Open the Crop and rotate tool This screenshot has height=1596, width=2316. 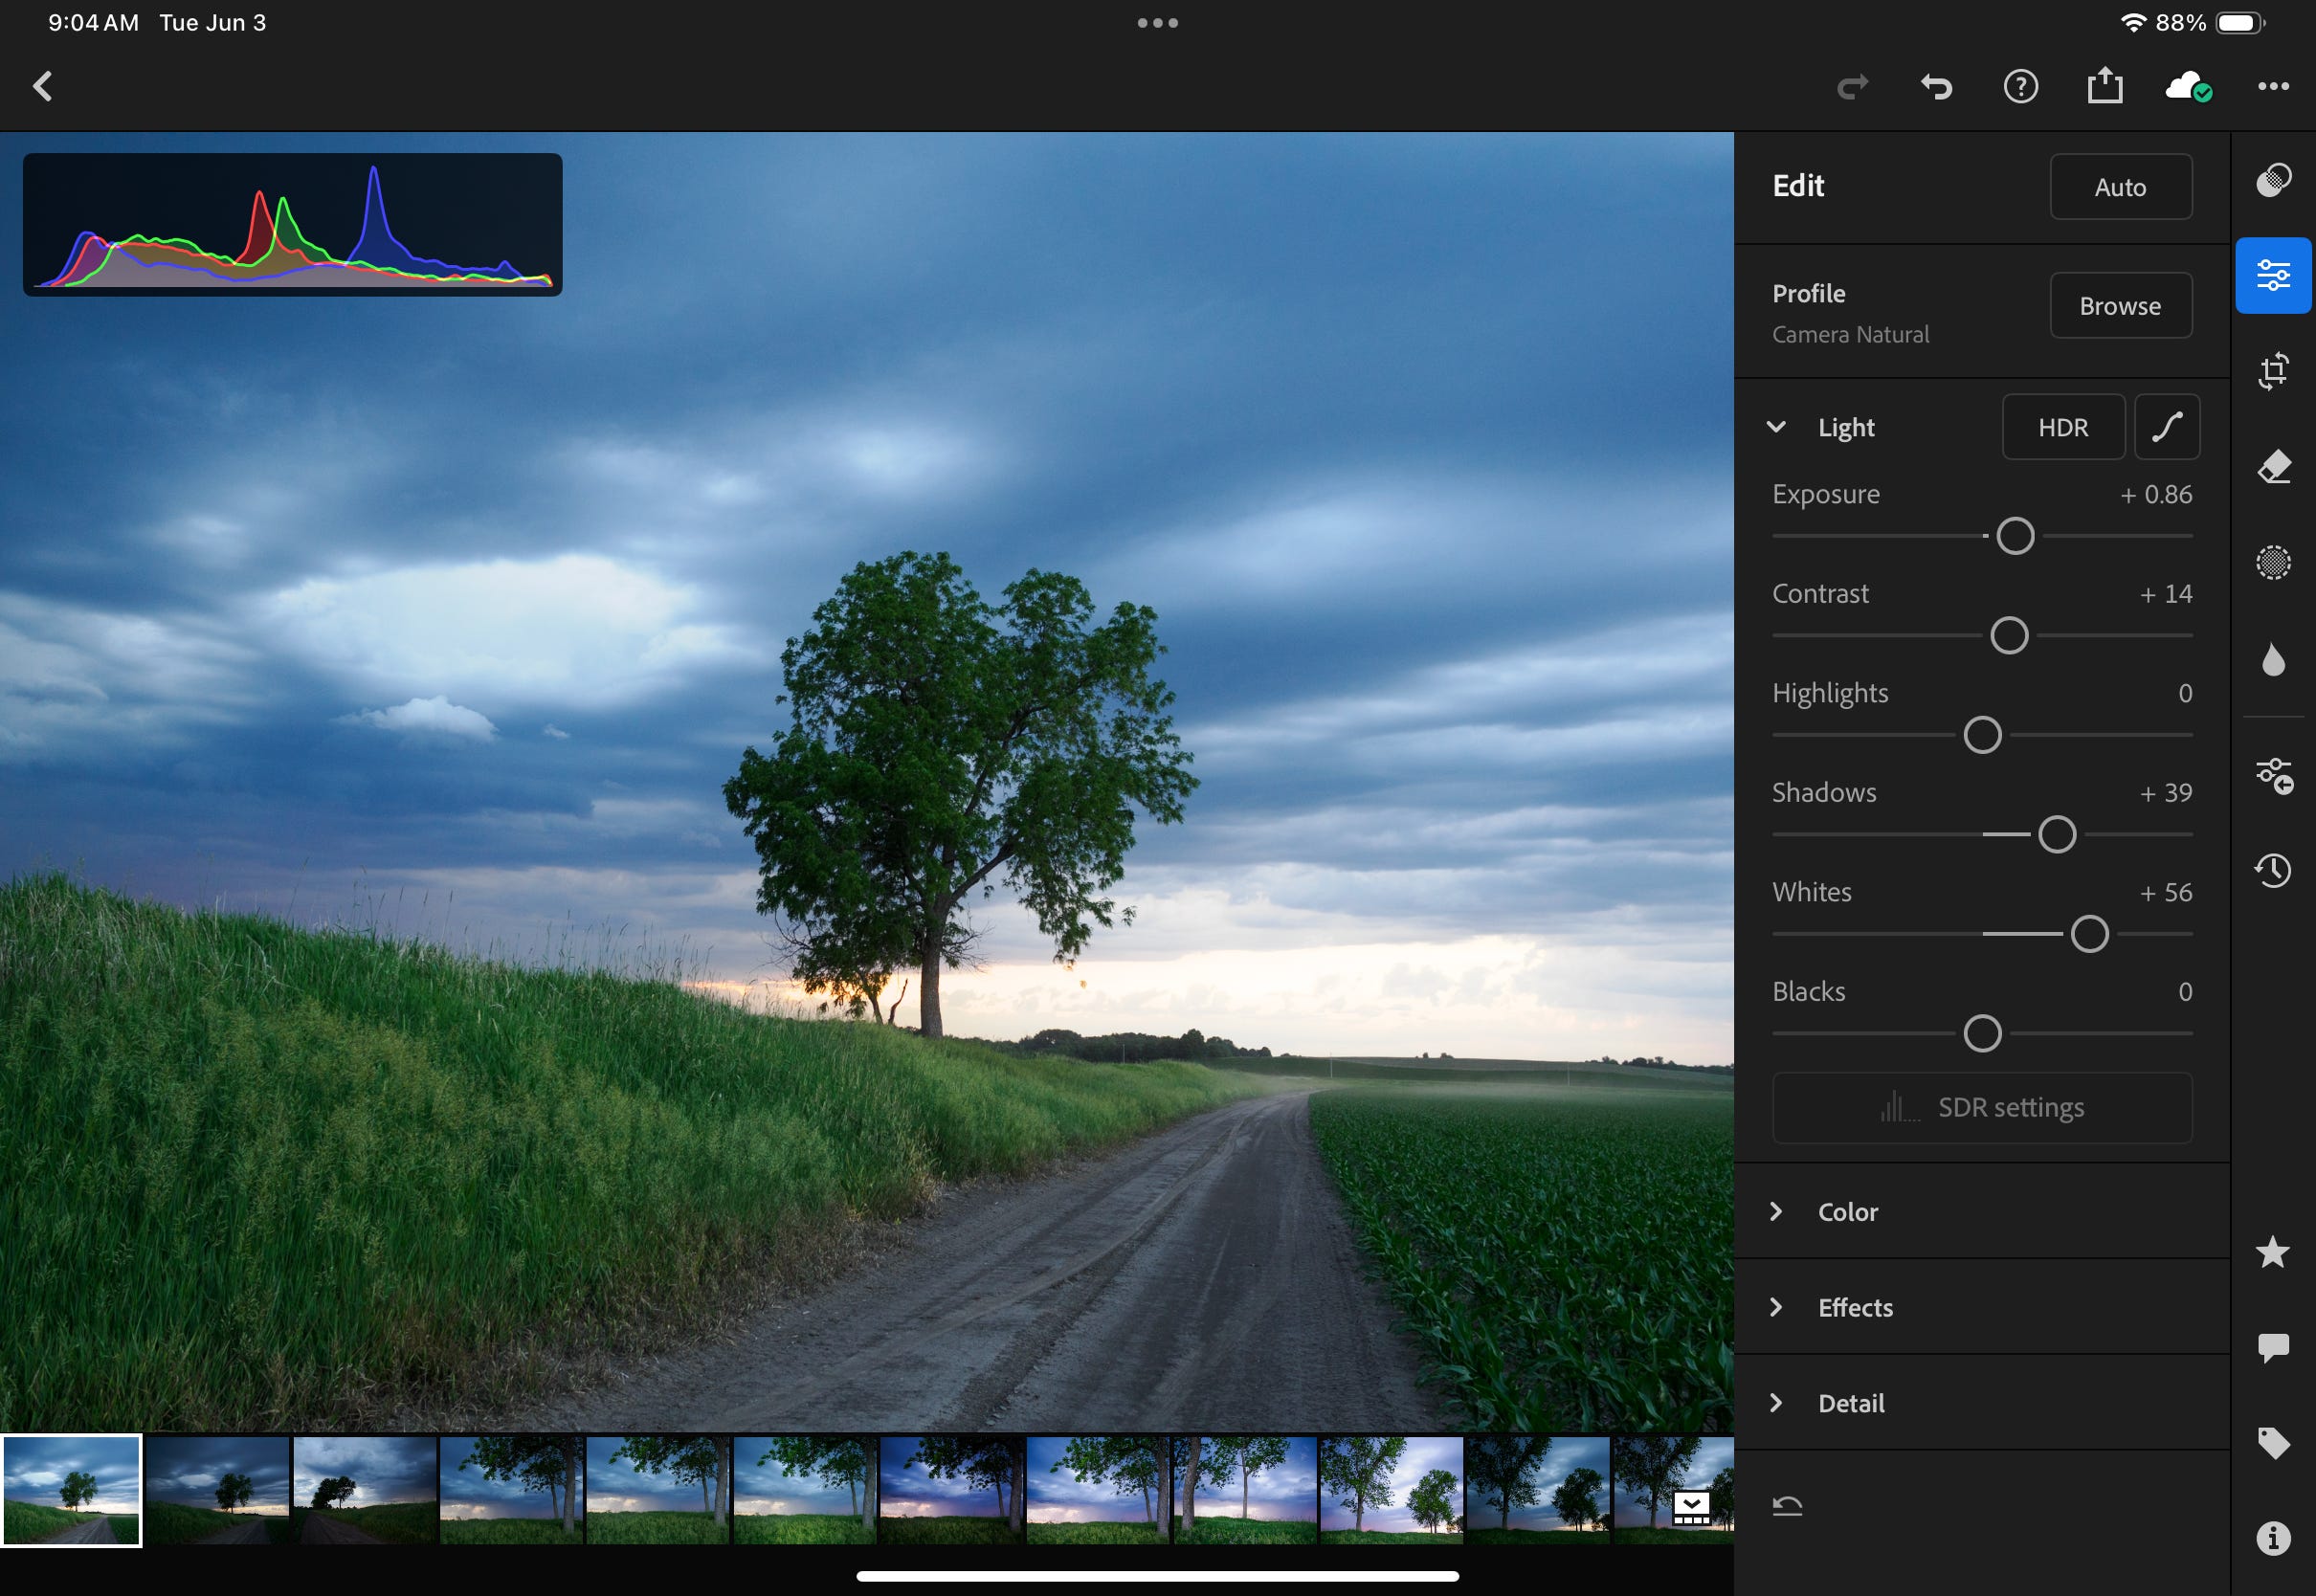tap(2273, 371)
